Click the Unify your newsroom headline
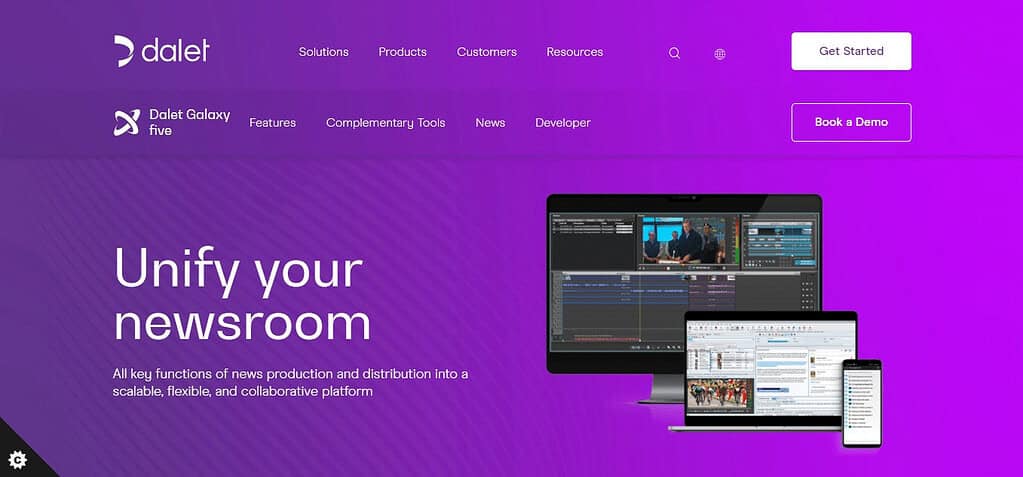The width and height of the screenshot is (1023, 477). point(242,296)
